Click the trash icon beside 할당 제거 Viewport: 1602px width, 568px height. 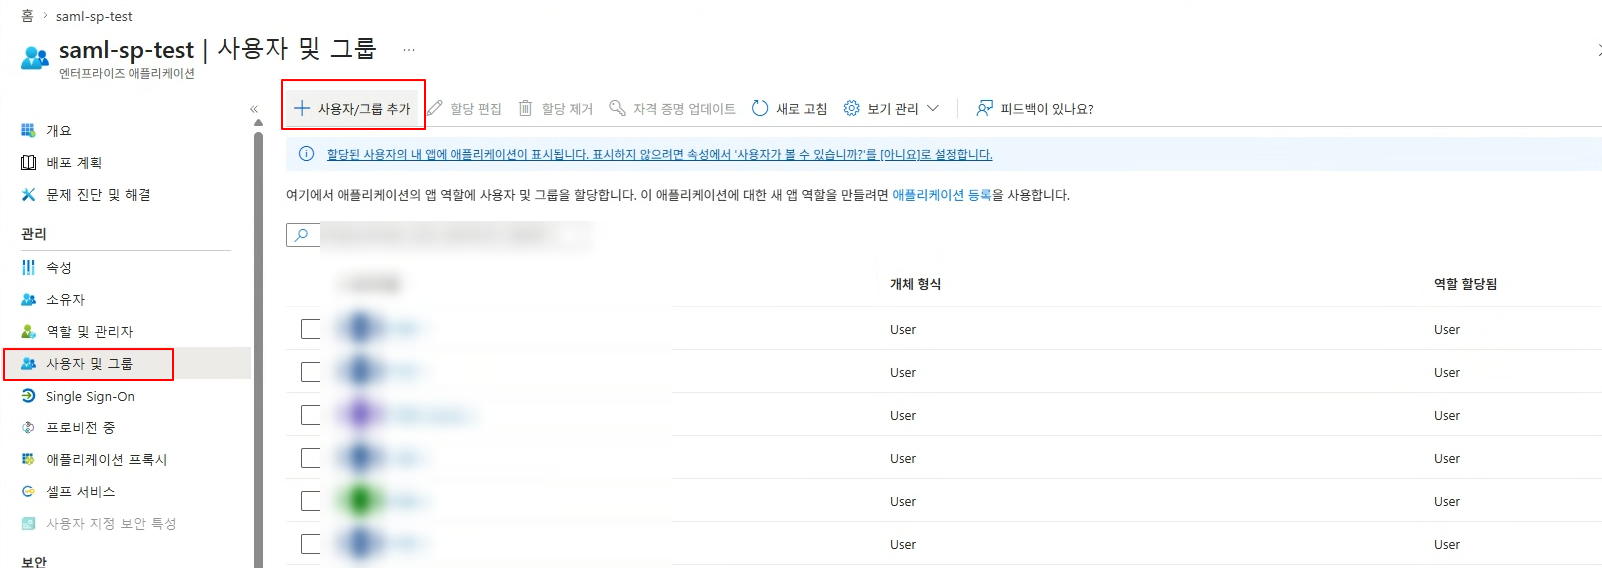tap(525, 108)
